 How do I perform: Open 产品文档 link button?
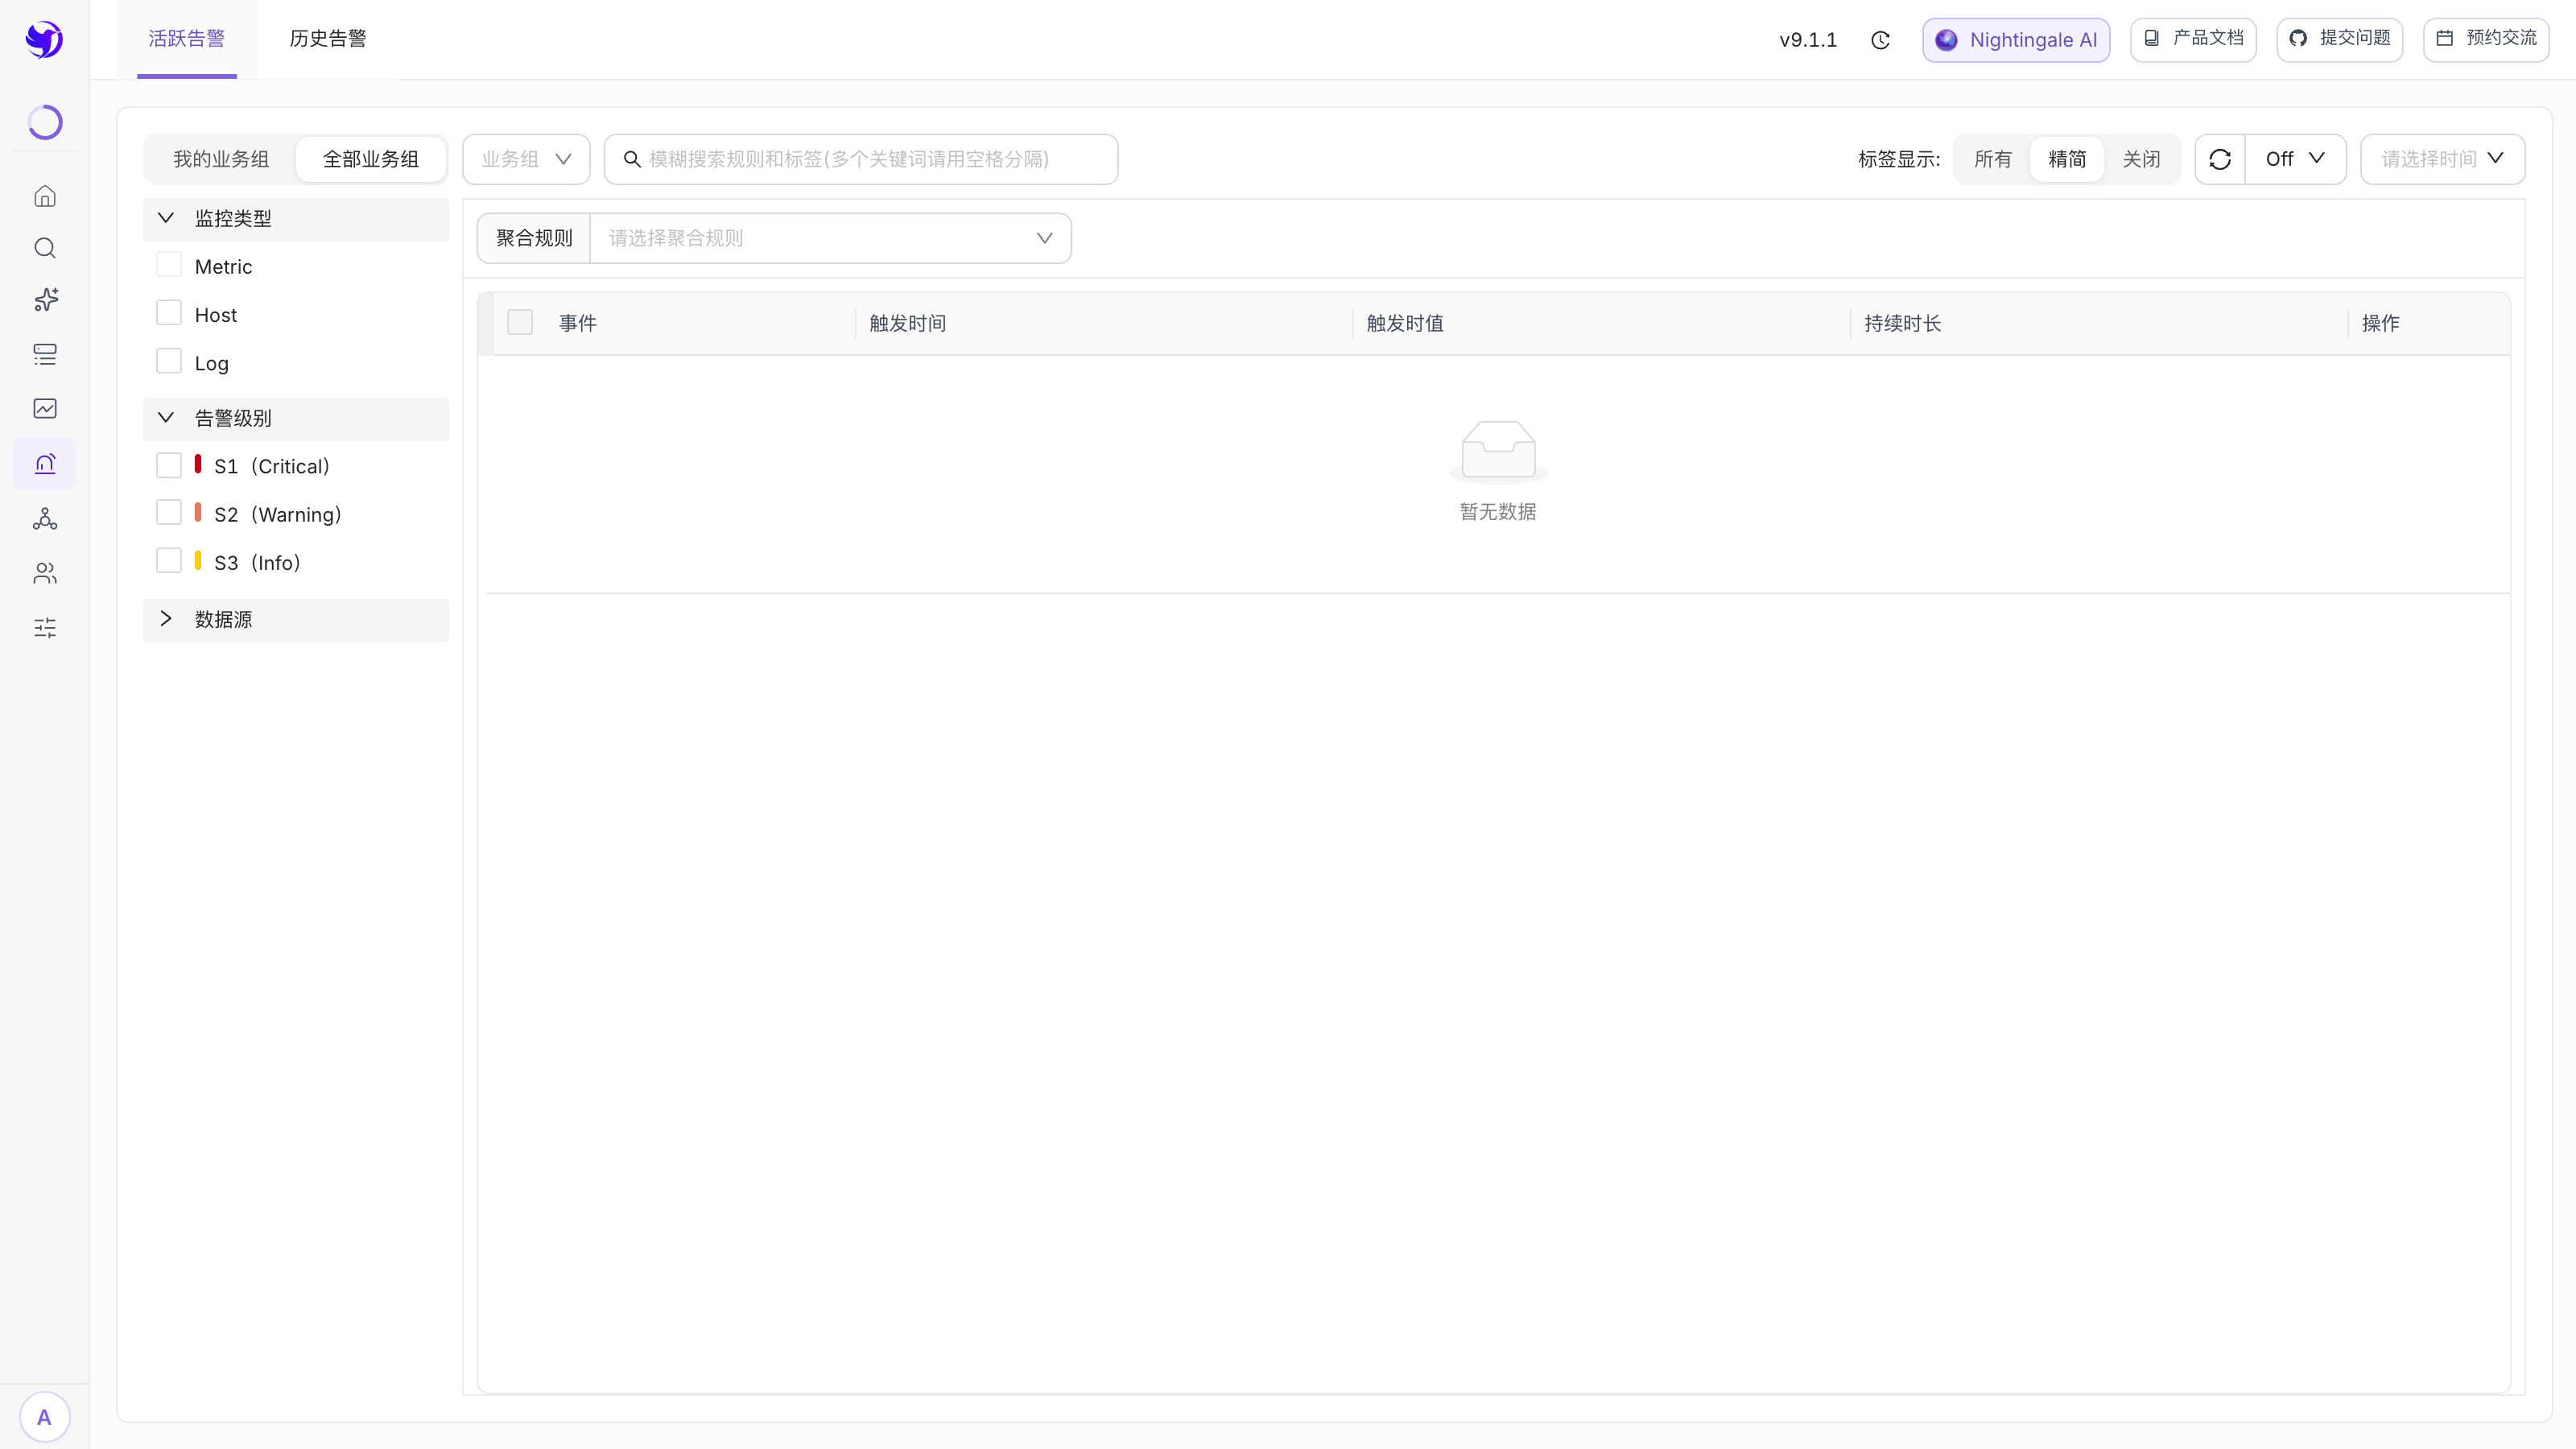pos(2193,39)
